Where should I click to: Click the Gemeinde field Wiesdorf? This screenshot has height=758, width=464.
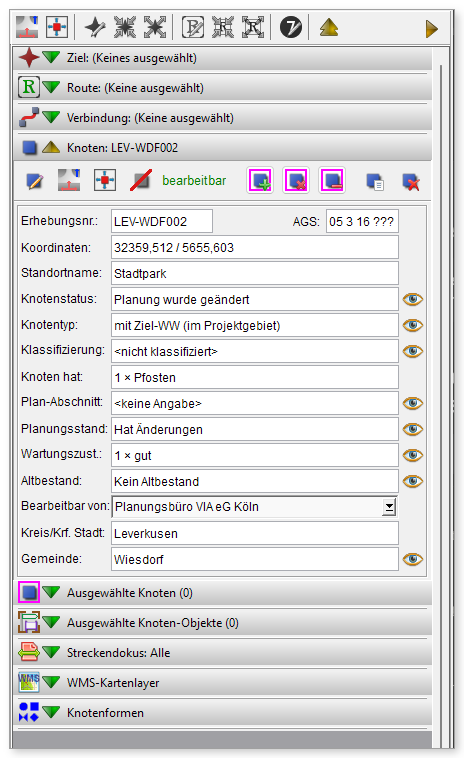pos(255,559)
